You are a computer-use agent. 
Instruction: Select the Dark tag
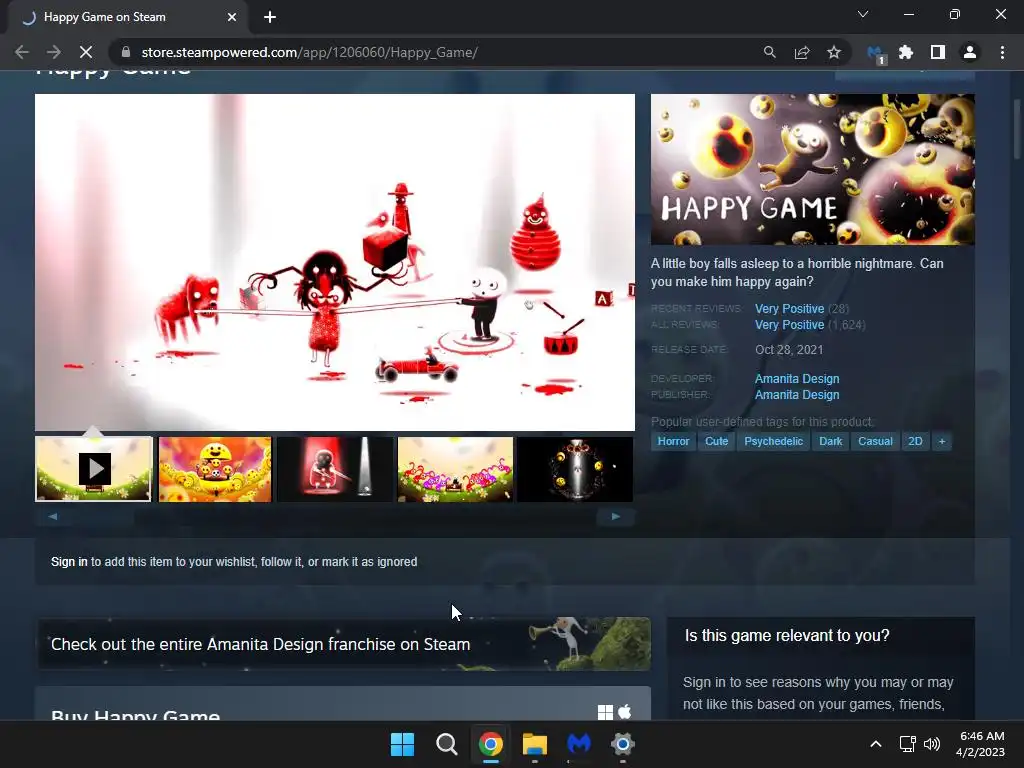pyautogui.click(x=830, y=441)
